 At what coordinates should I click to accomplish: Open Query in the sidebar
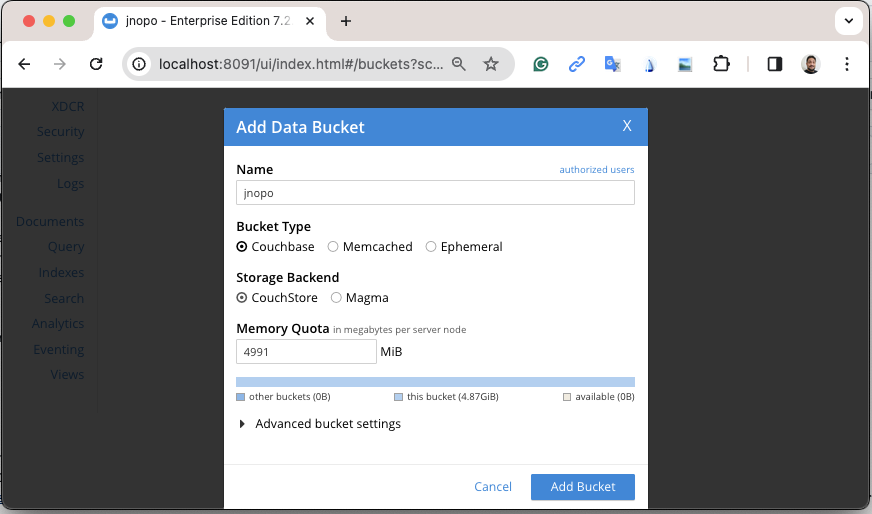(x=66, y=247)
